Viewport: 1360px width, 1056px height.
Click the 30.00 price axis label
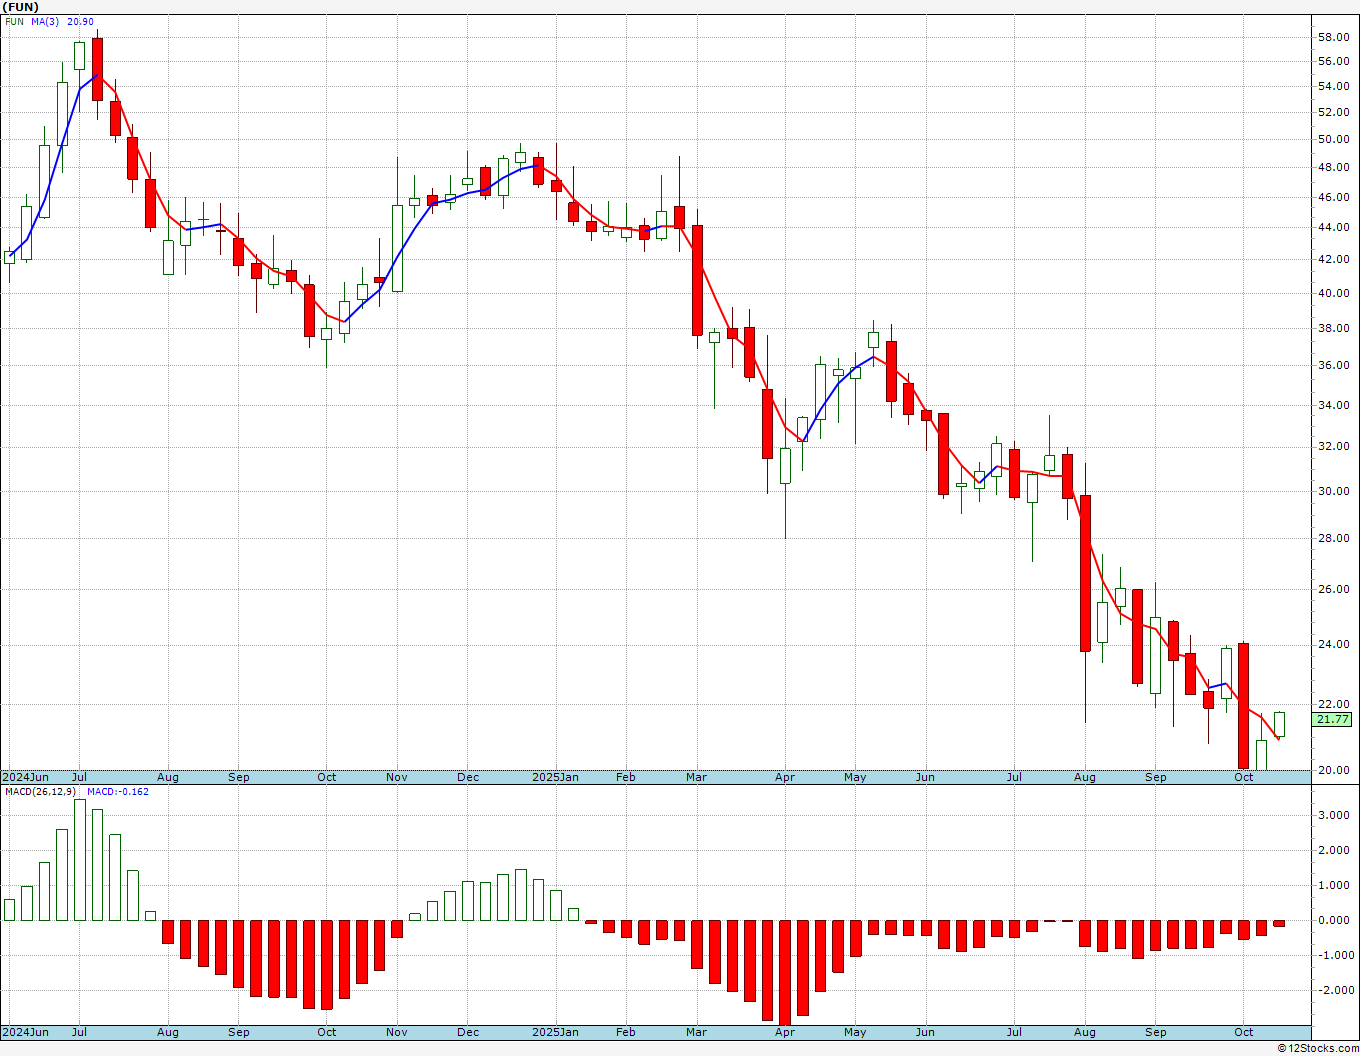[x=1334, y=491]
